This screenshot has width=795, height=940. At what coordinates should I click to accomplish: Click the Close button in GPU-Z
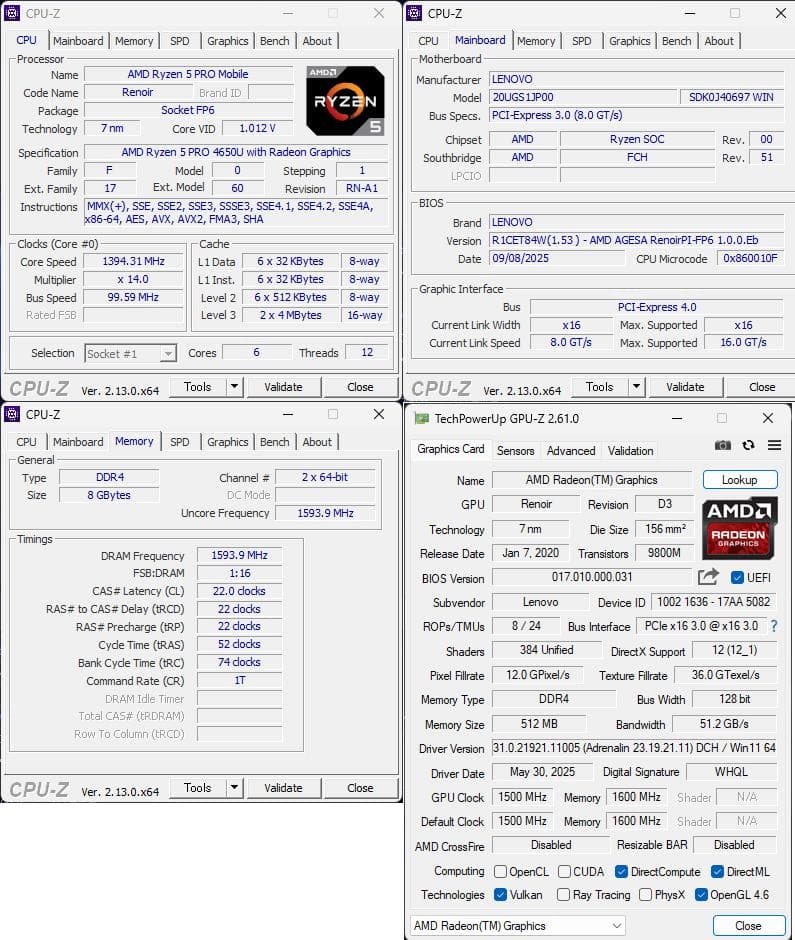(x=749, y=926)
